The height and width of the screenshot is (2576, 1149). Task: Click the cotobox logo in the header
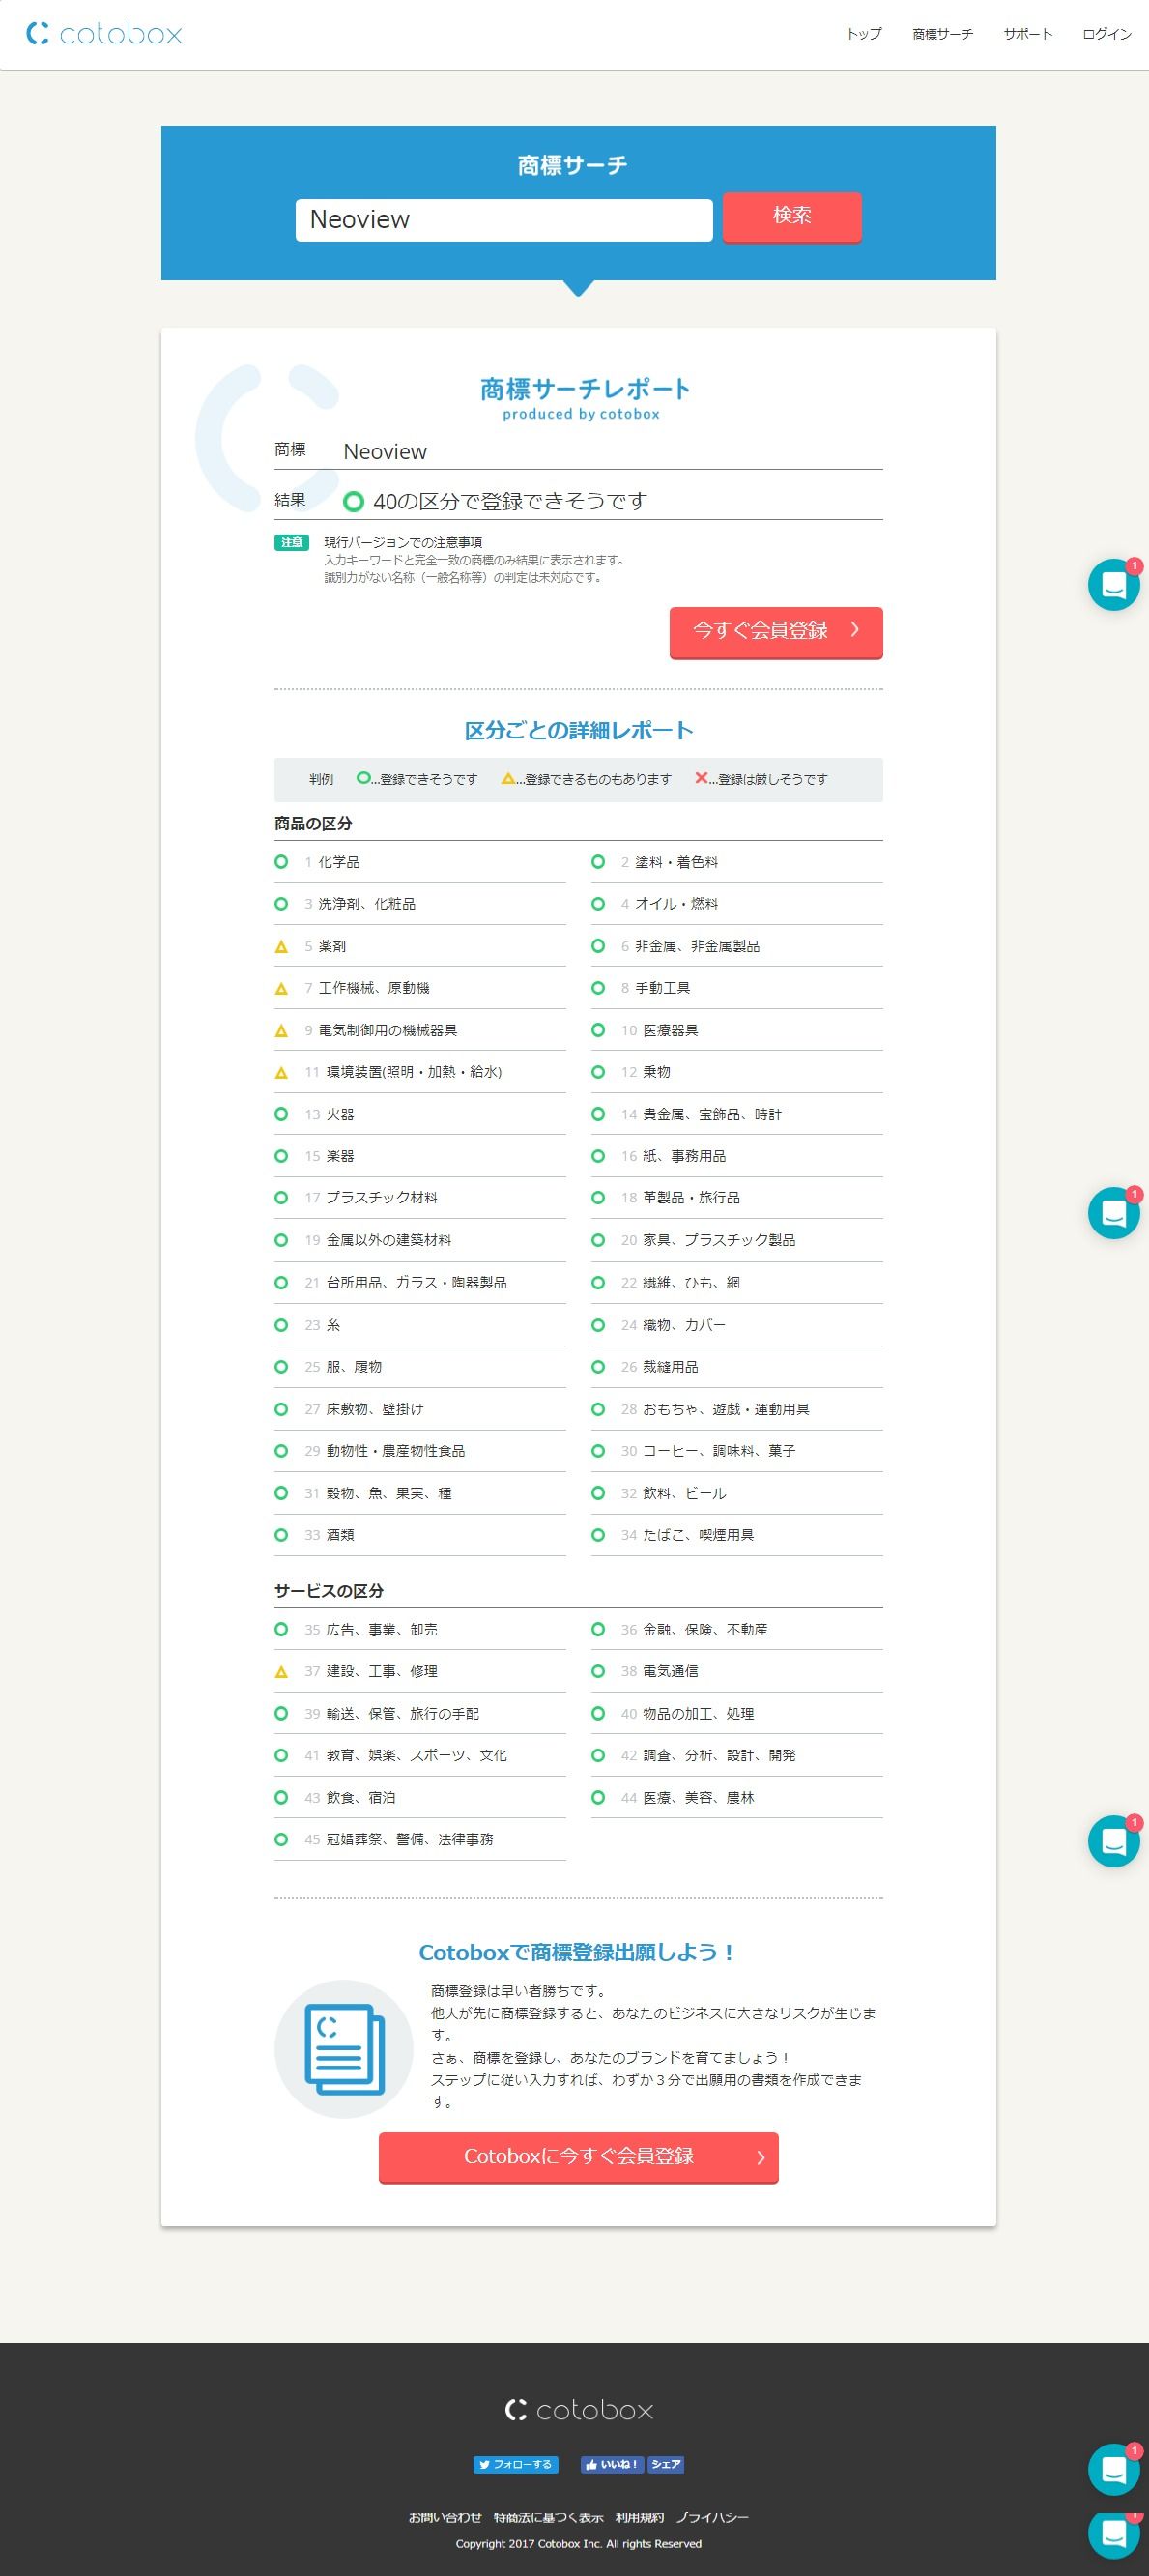tap(104, 34)
